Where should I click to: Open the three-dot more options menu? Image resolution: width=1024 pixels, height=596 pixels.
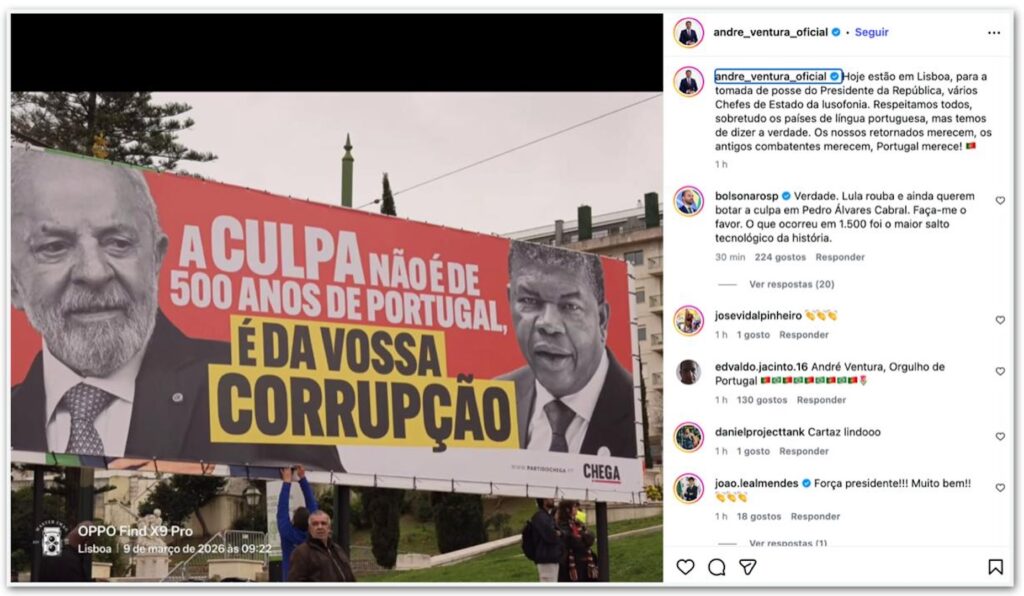993,33
